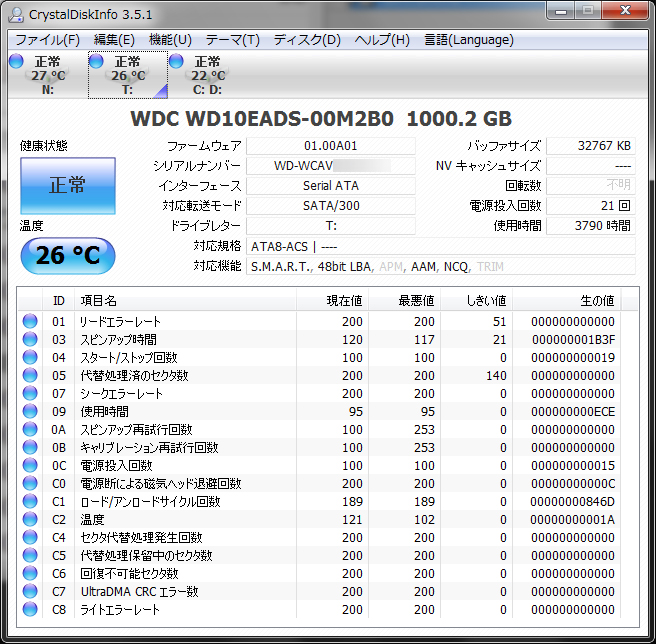Click the ID column header
Viewport: 656px width, 644px height.
(59, 300)
